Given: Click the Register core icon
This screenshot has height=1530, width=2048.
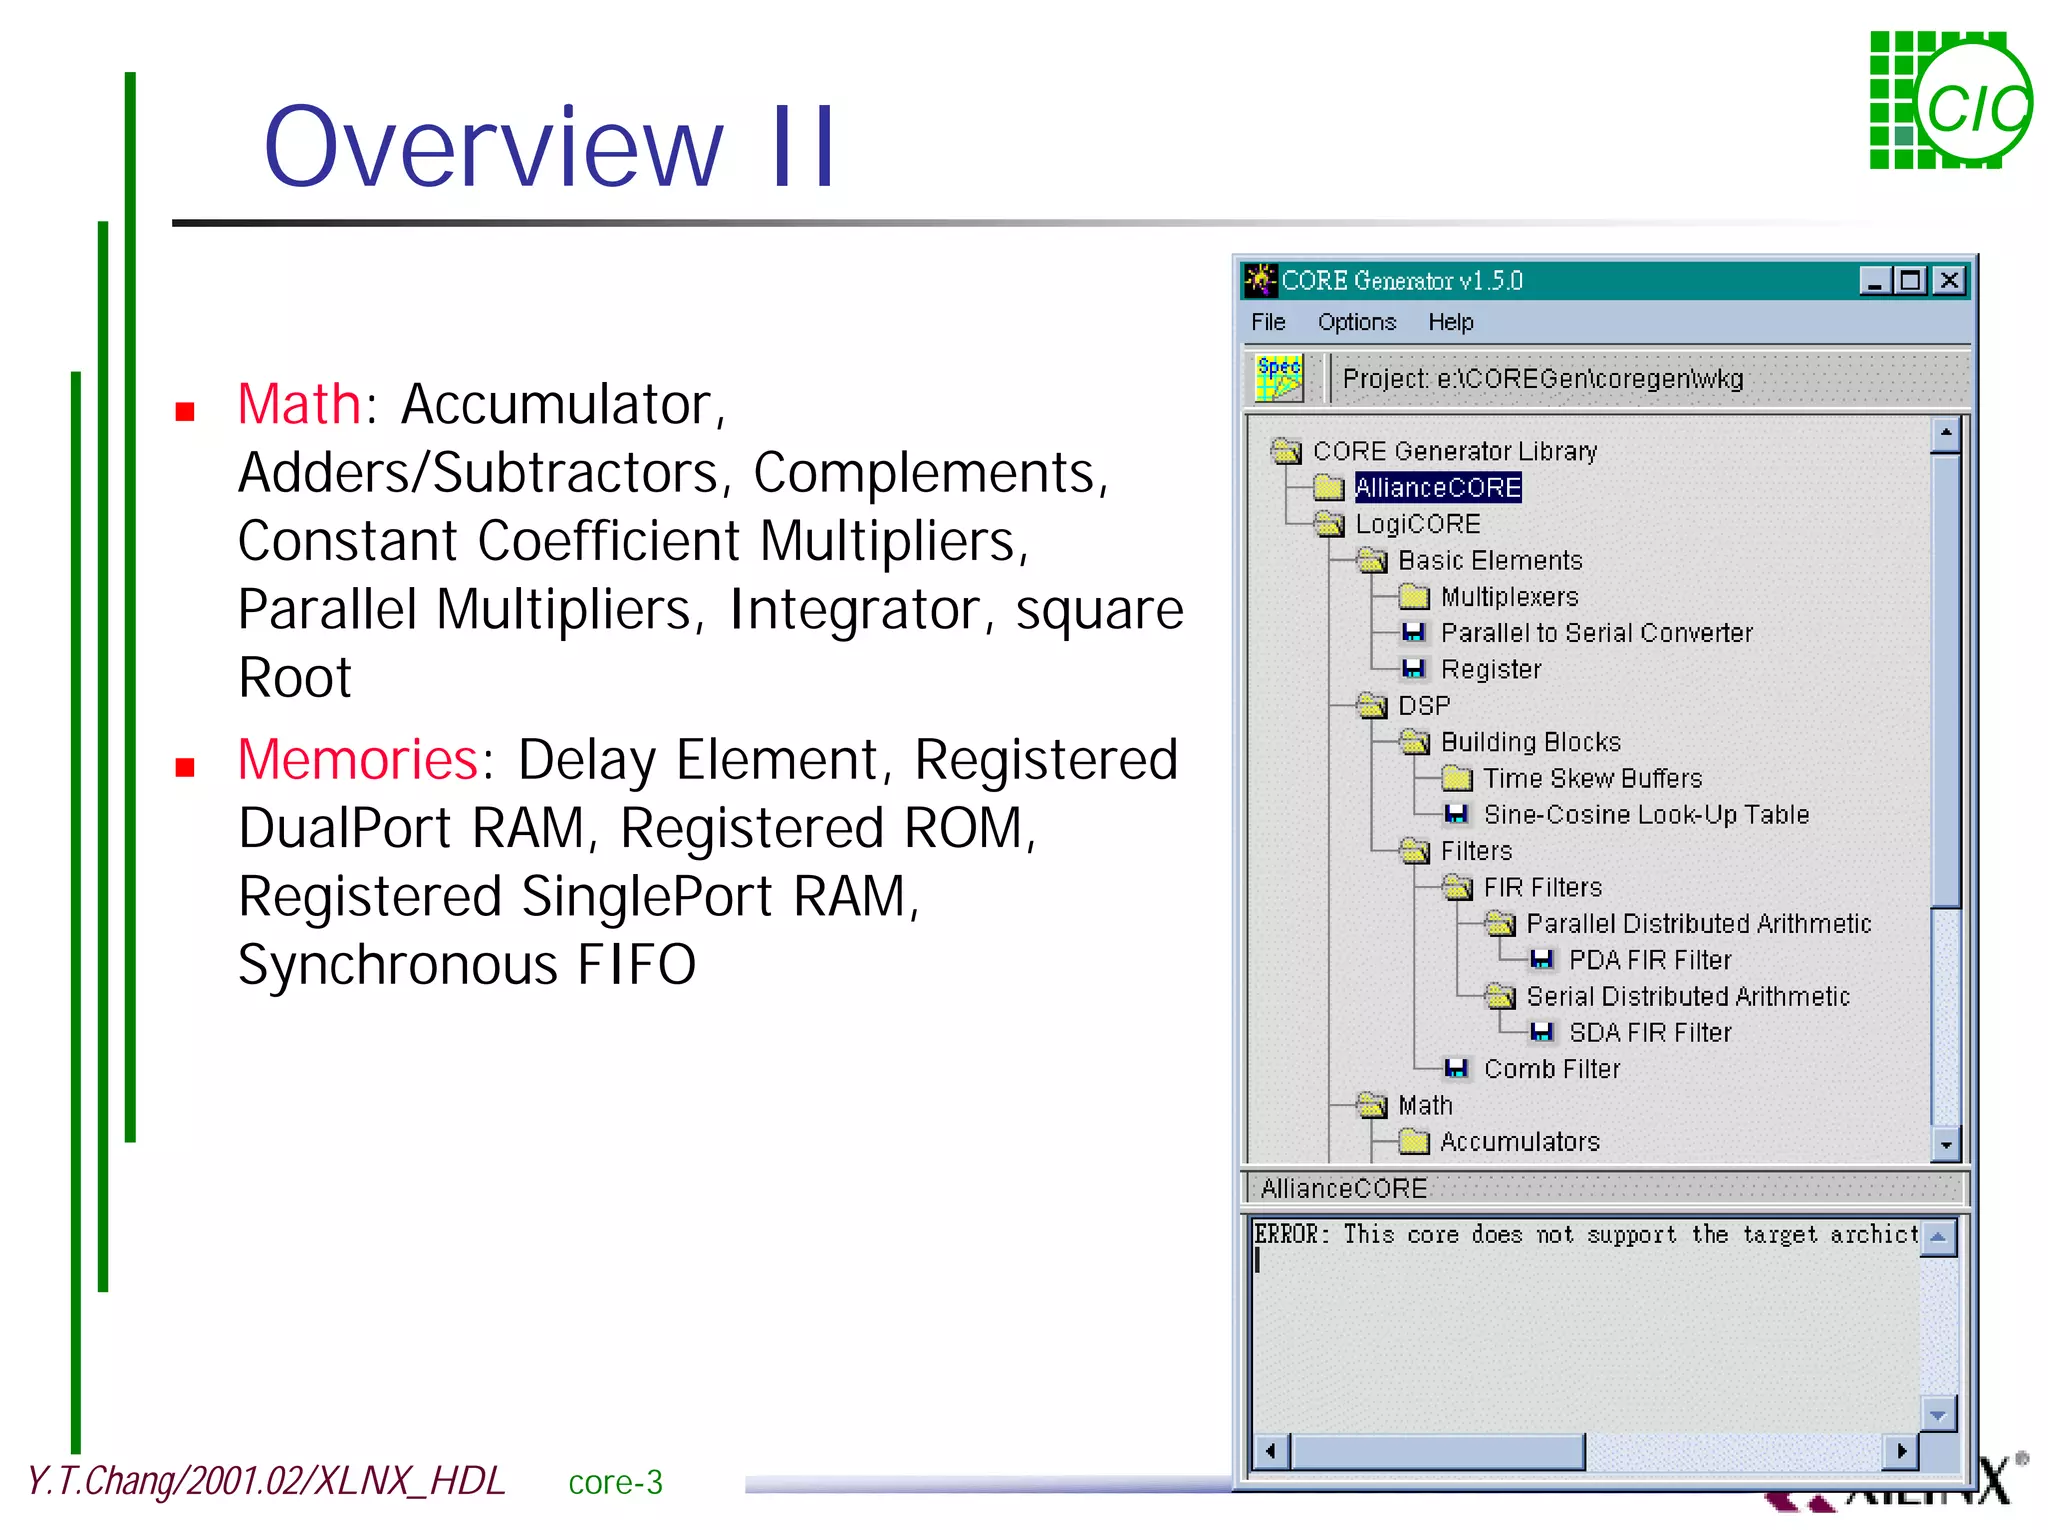Looking at the screenshot, I should click(1414, 668).
